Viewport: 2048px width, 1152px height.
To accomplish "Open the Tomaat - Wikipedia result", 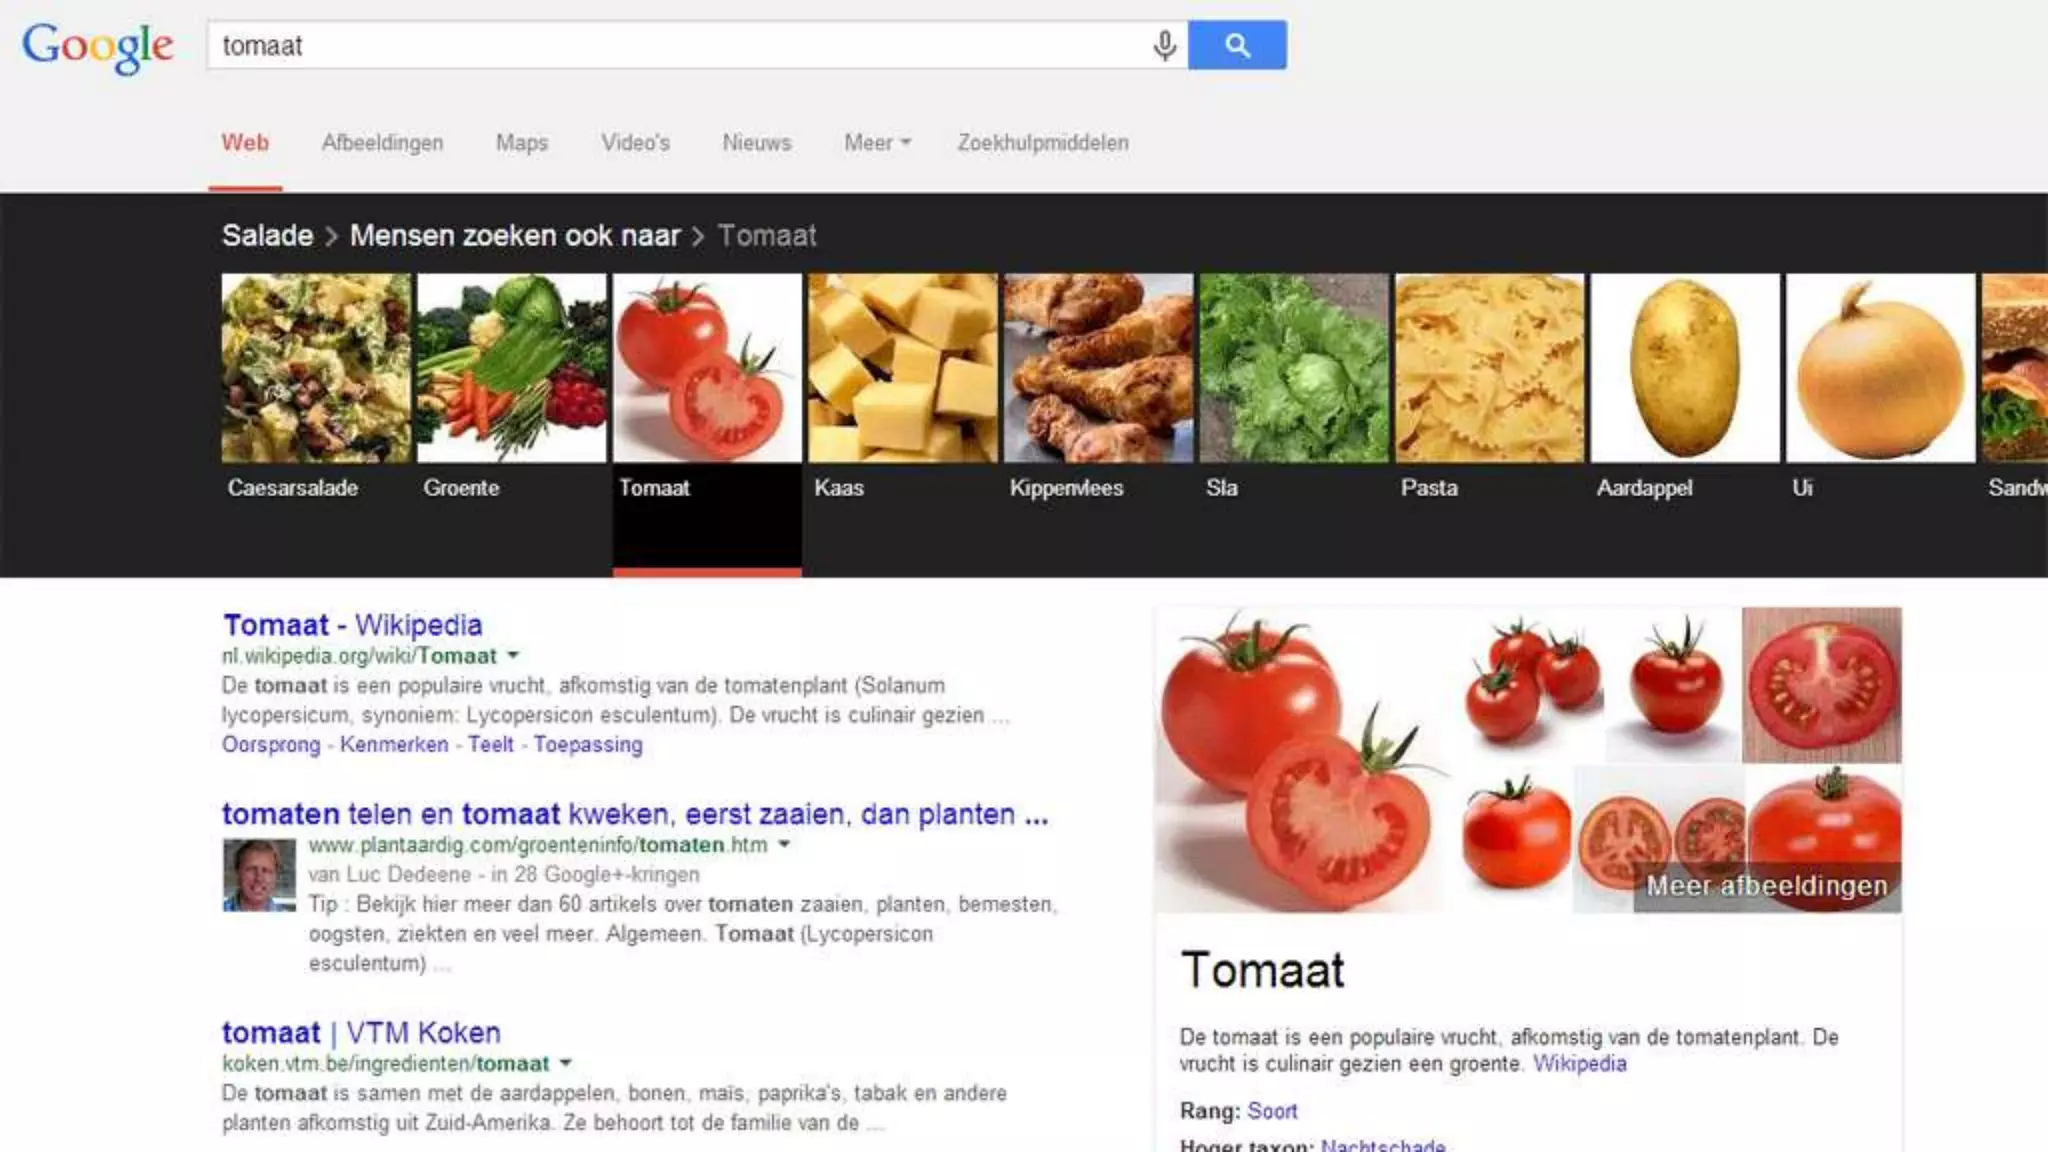I will pos(352,625).
